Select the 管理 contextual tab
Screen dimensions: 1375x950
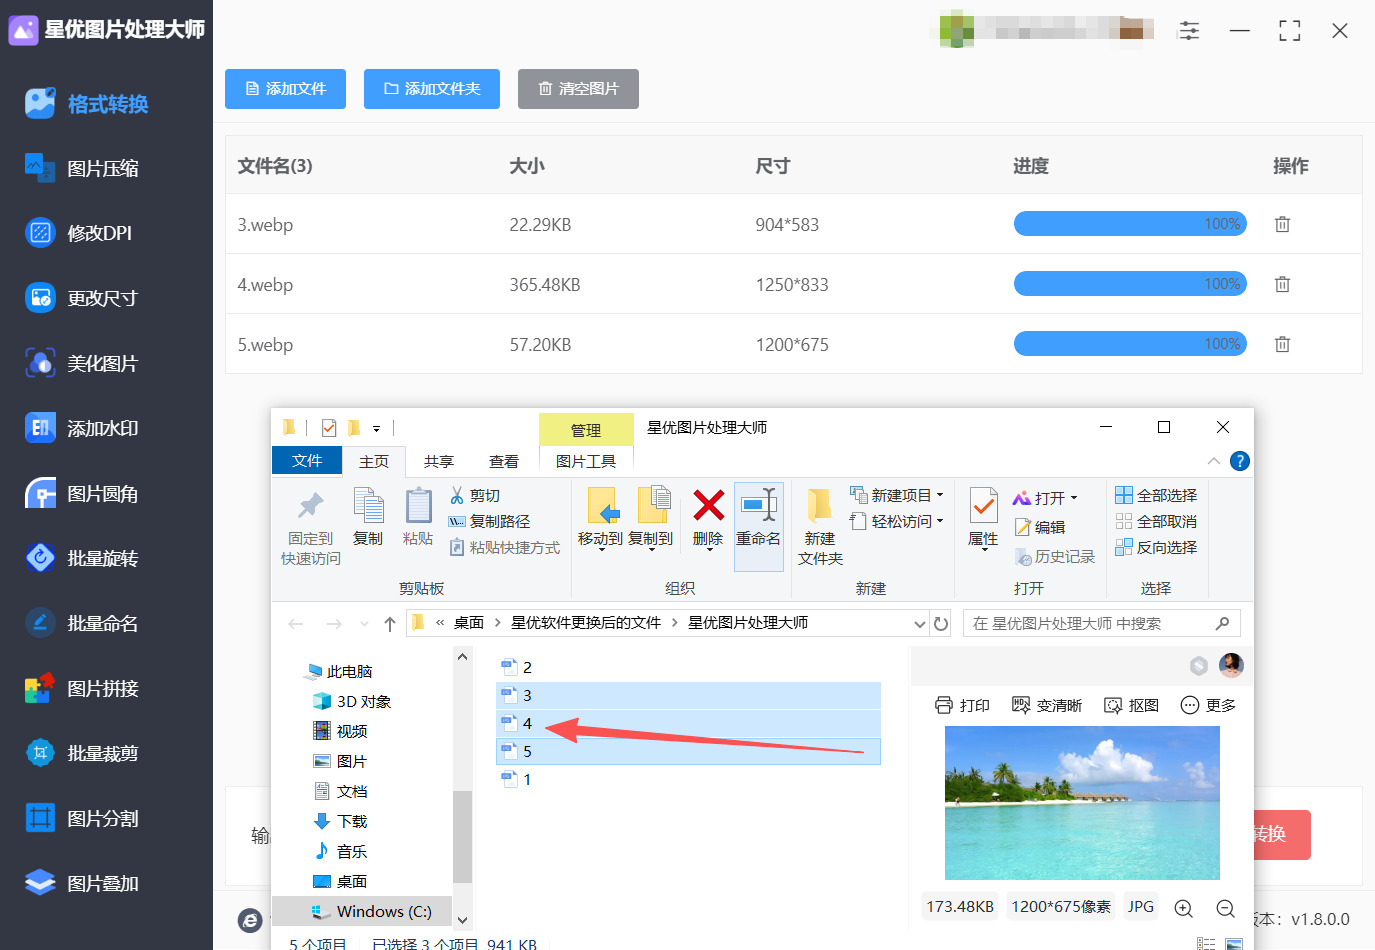pos(586,430)
